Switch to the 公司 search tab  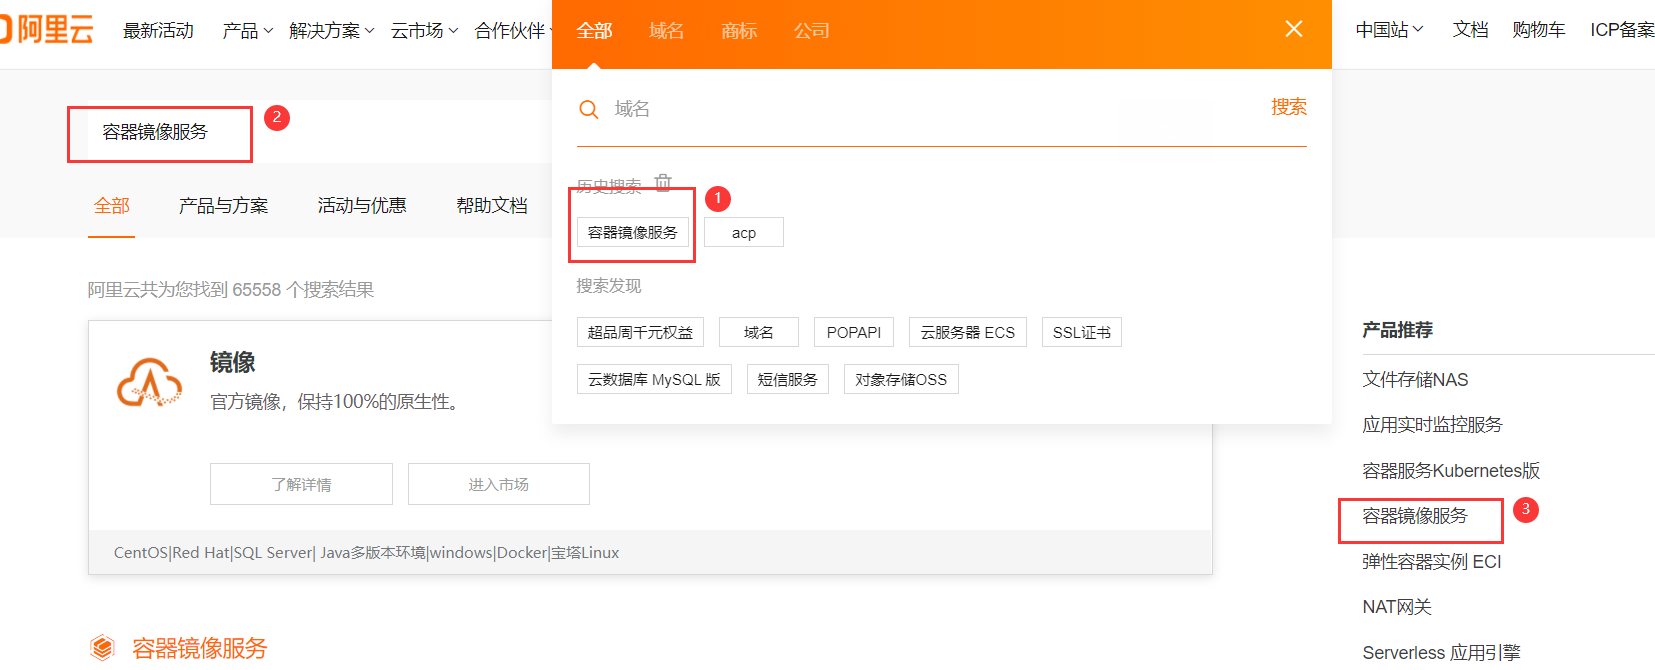[x=811, y=31]
